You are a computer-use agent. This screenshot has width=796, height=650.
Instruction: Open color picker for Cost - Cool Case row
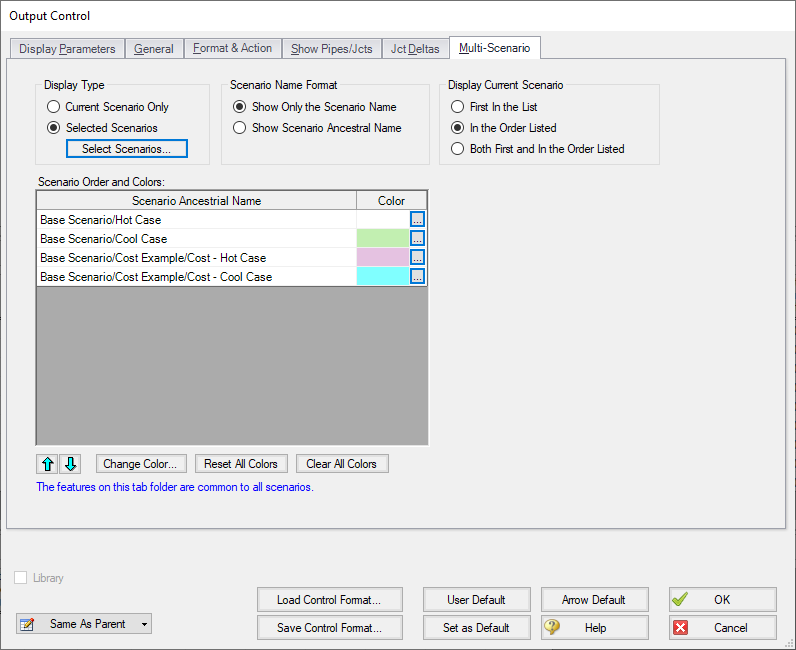(x=417, y=276)
